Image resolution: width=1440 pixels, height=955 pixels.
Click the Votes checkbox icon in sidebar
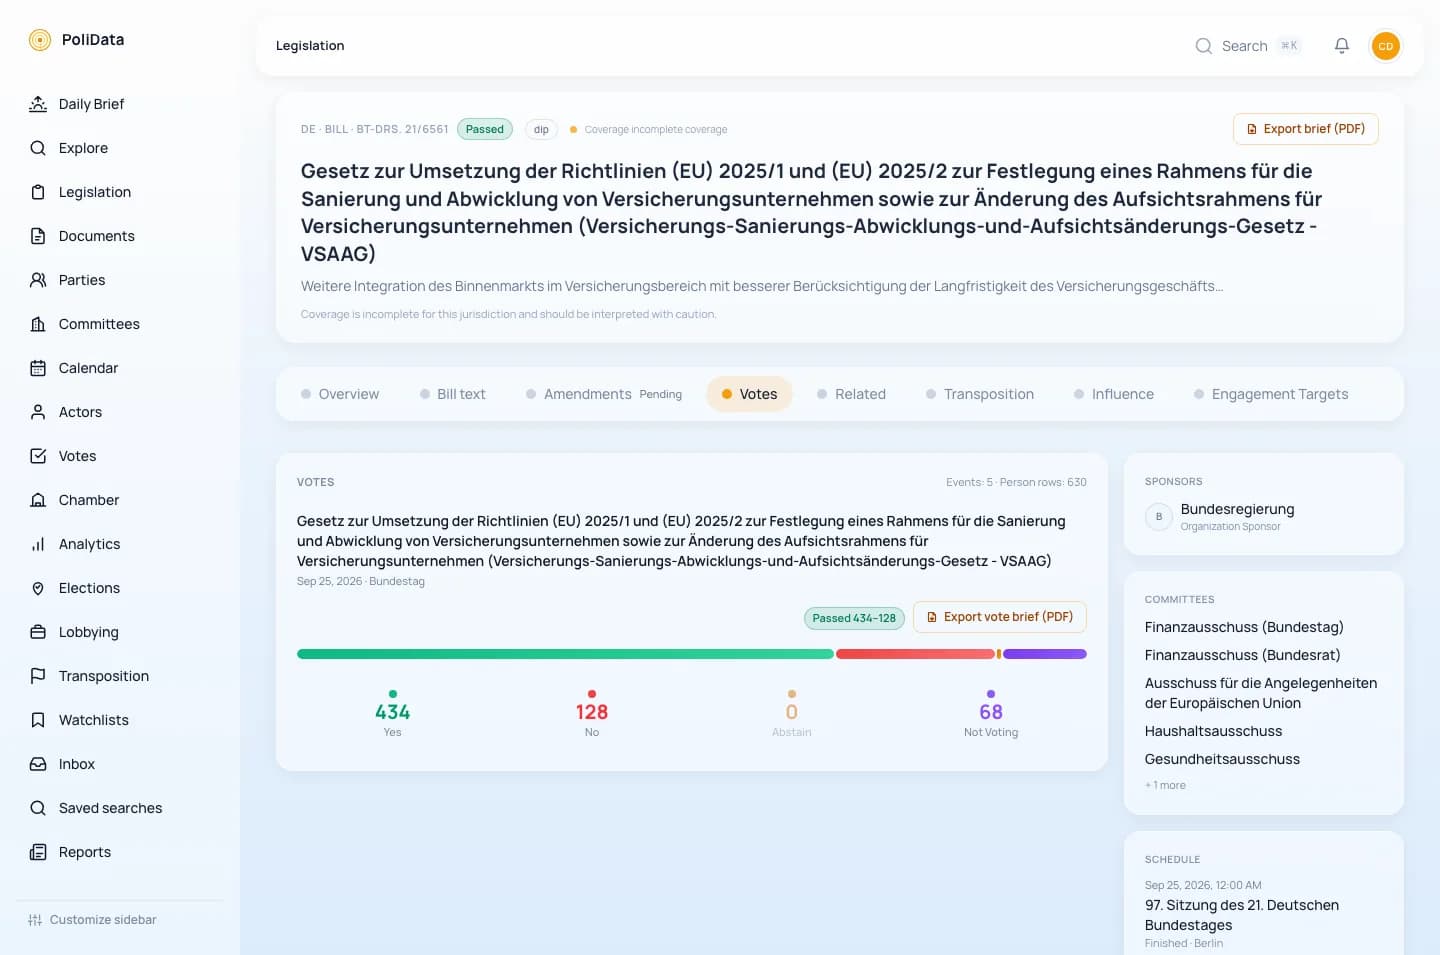pyautogui.click(x=38, y=456)
